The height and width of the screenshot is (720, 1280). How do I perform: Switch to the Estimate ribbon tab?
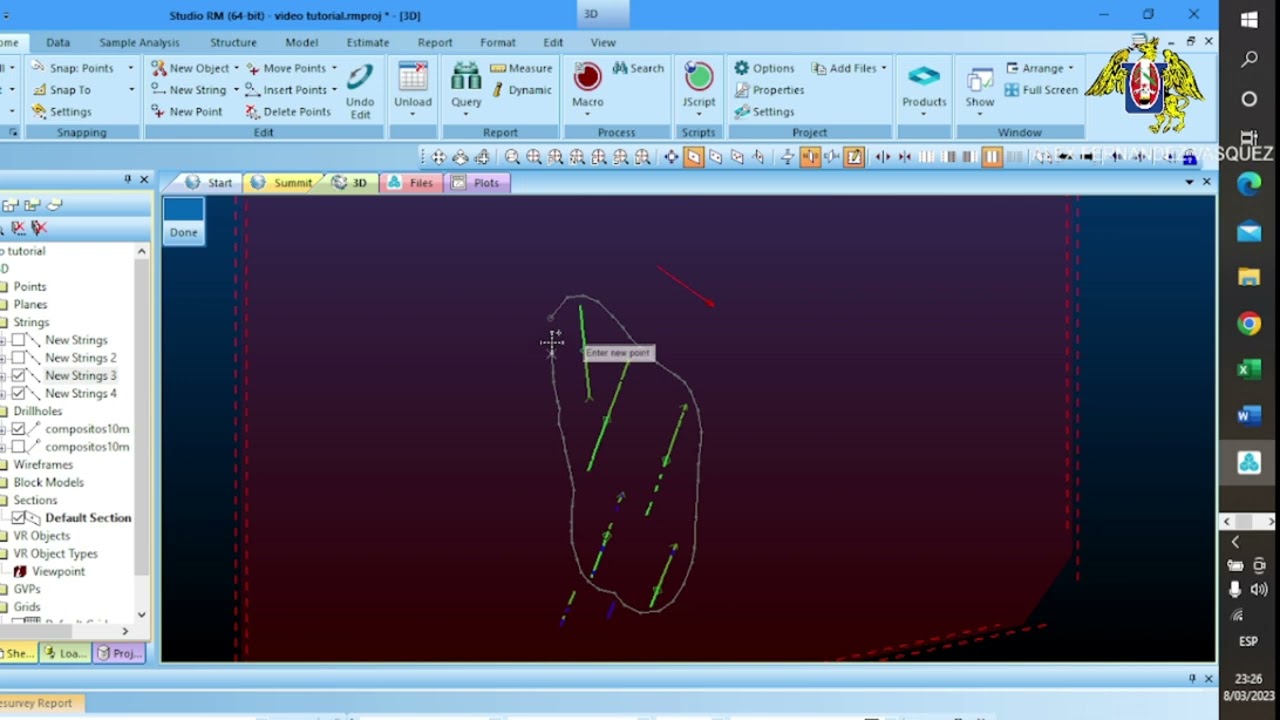click(x=367, y=42)
